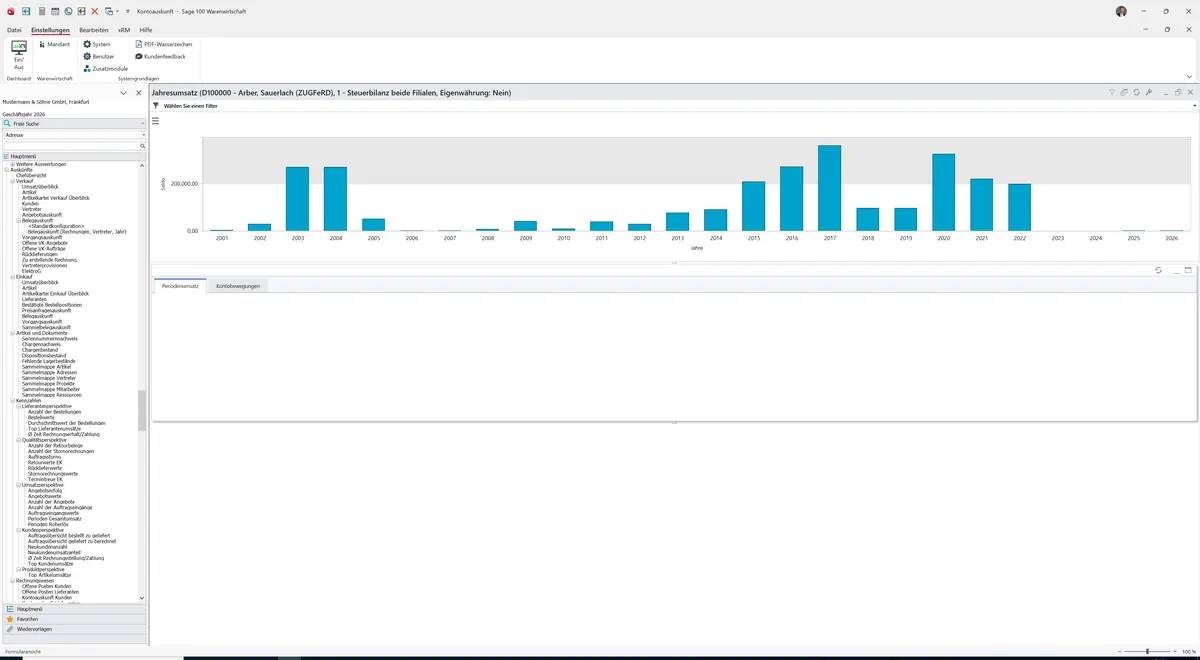Click the Hauptmenü button at panel bottom

coord(74,608)
